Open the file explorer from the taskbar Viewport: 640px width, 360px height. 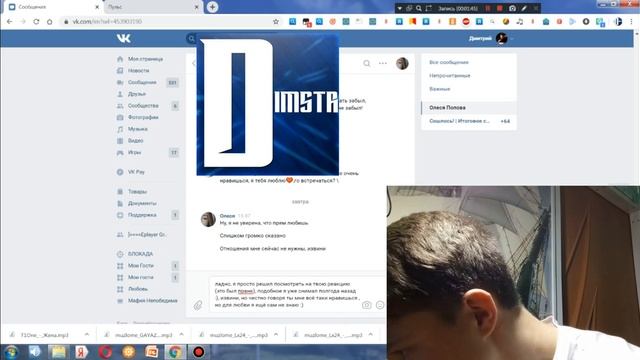pyautogui.click(x=58, y=352)
